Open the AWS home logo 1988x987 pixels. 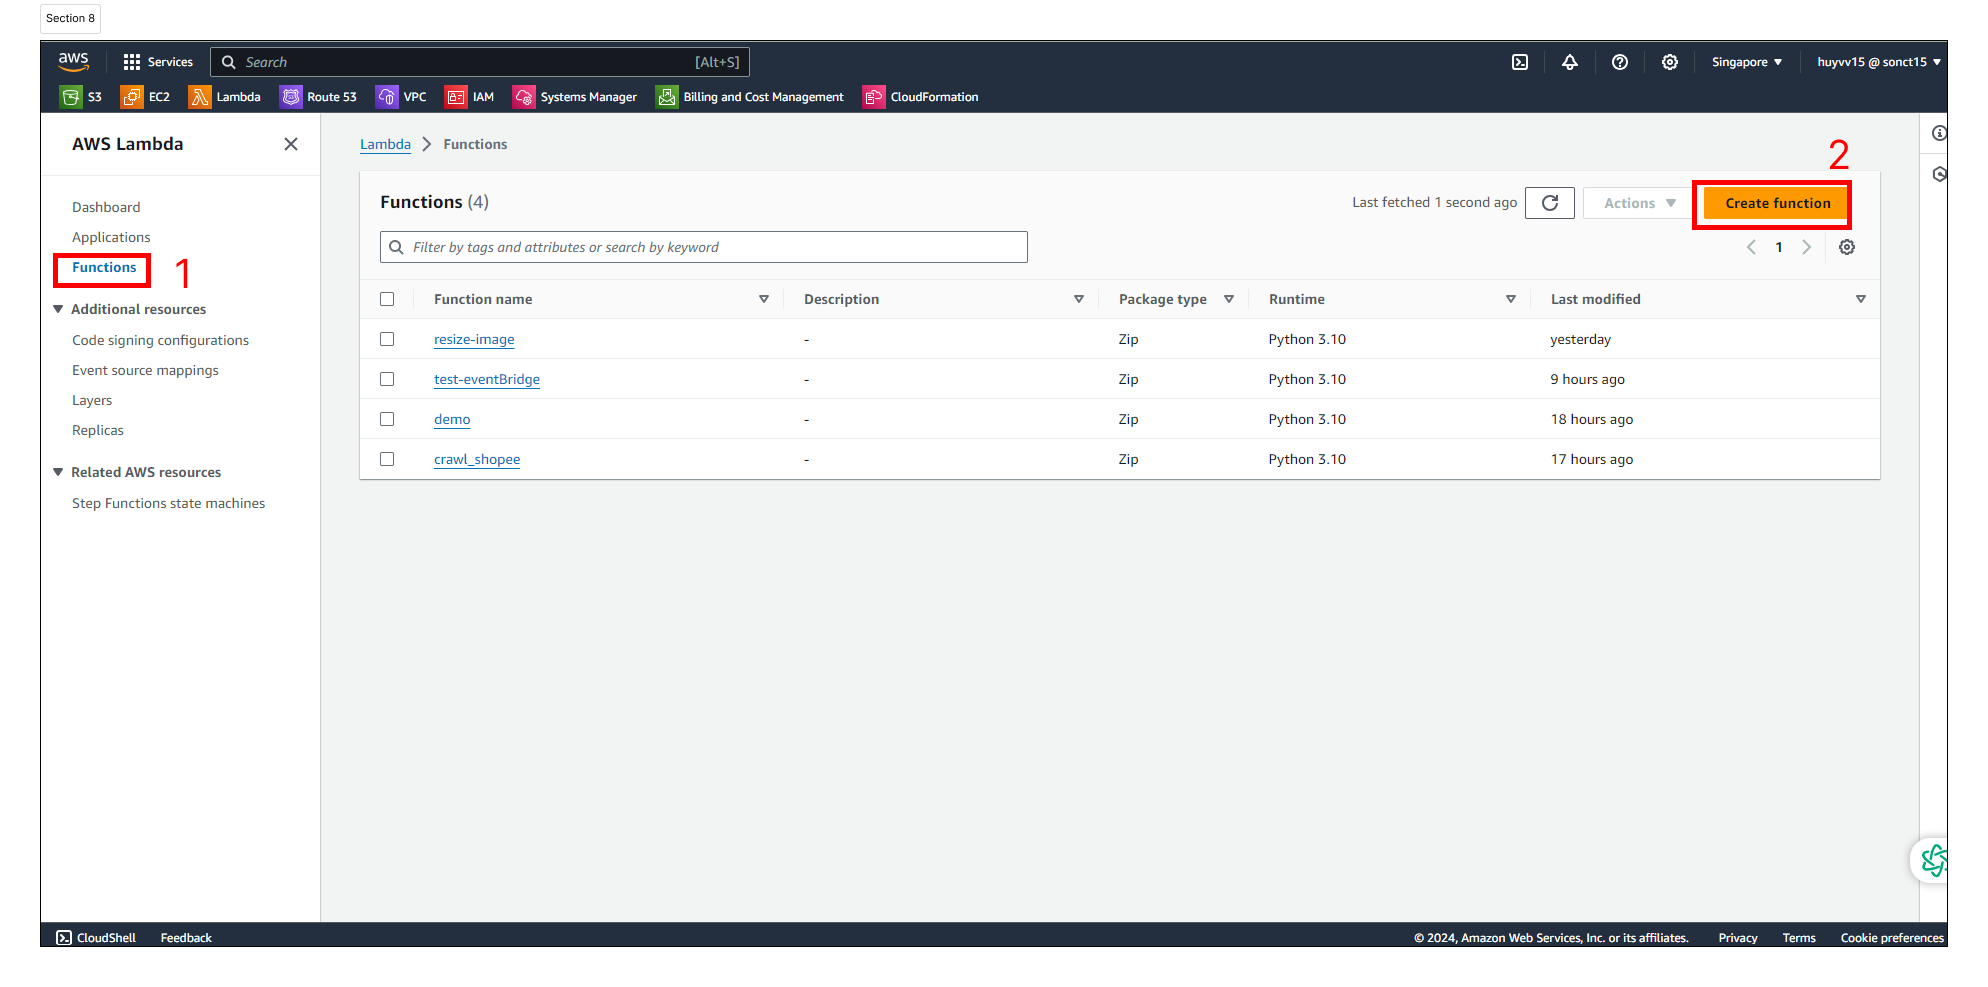[73, 61]
